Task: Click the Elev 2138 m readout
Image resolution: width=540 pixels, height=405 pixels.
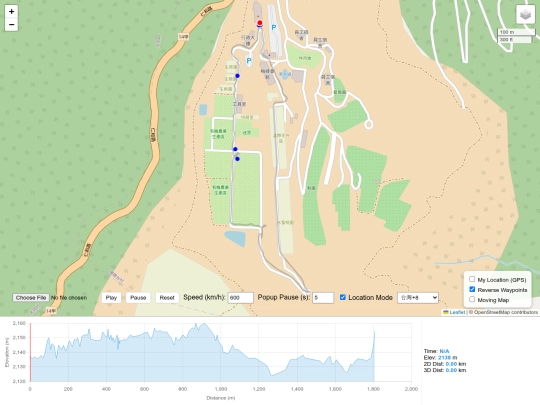Action: click(440, 357)
